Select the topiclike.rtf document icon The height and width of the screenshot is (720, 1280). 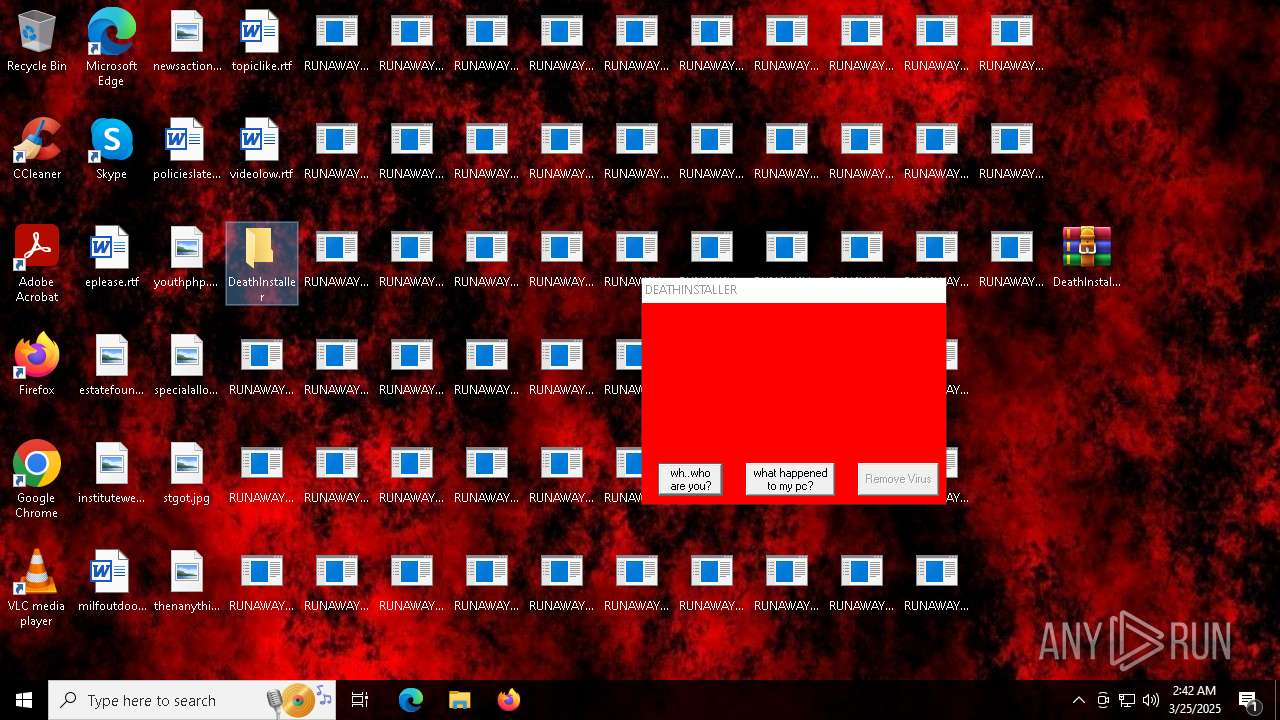coord(261,42)
